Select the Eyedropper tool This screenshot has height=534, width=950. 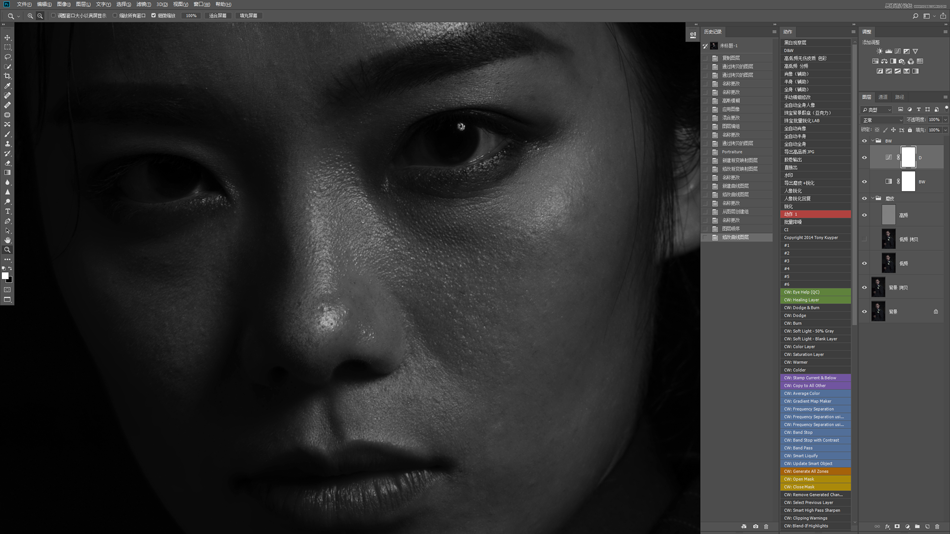(7, 86)
